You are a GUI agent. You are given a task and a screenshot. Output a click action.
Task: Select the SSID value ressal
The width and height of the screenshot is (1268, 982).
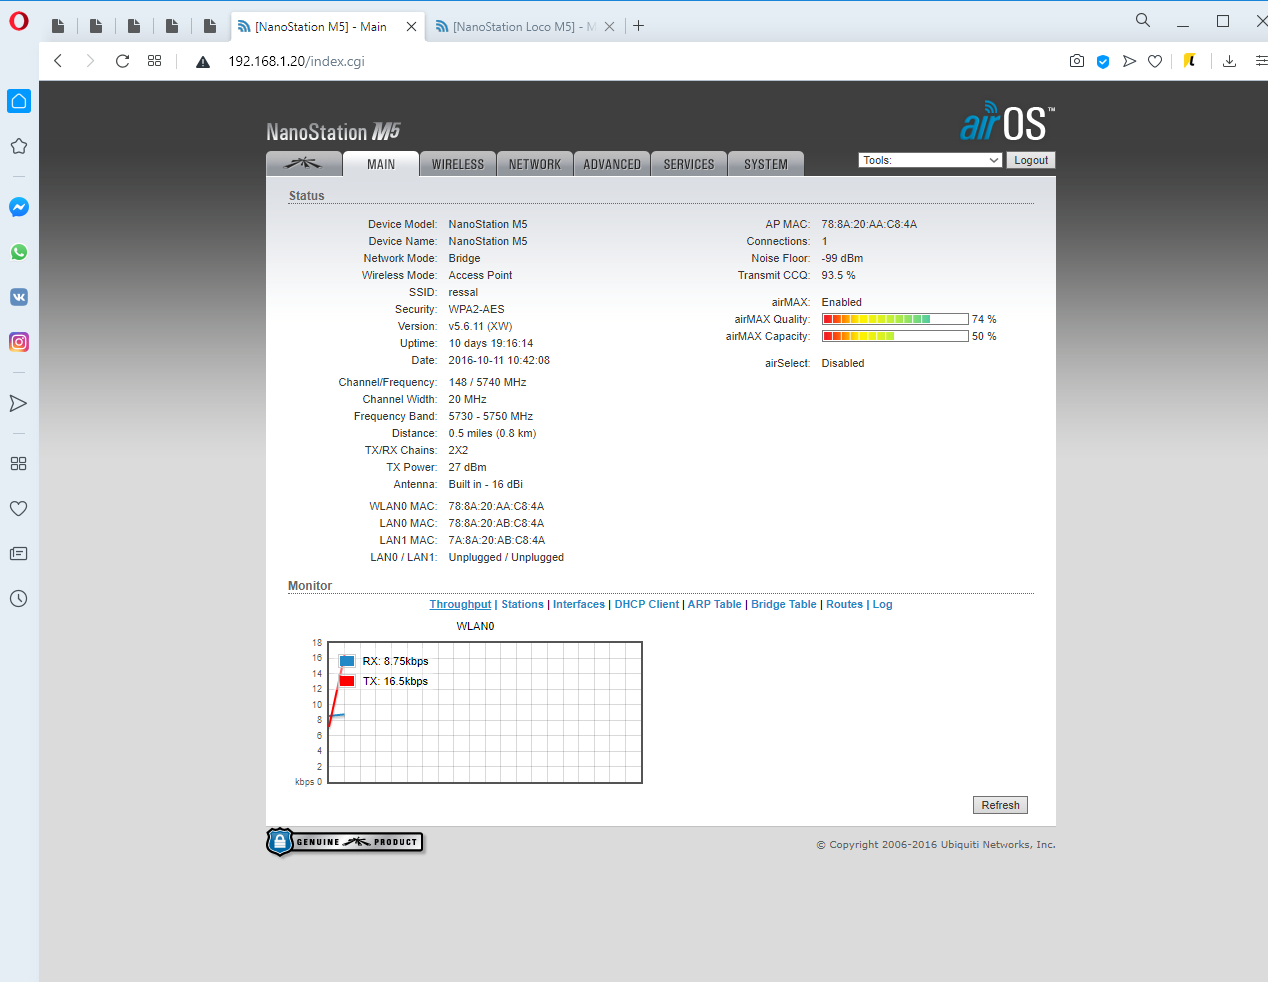(x=463, y=292)
